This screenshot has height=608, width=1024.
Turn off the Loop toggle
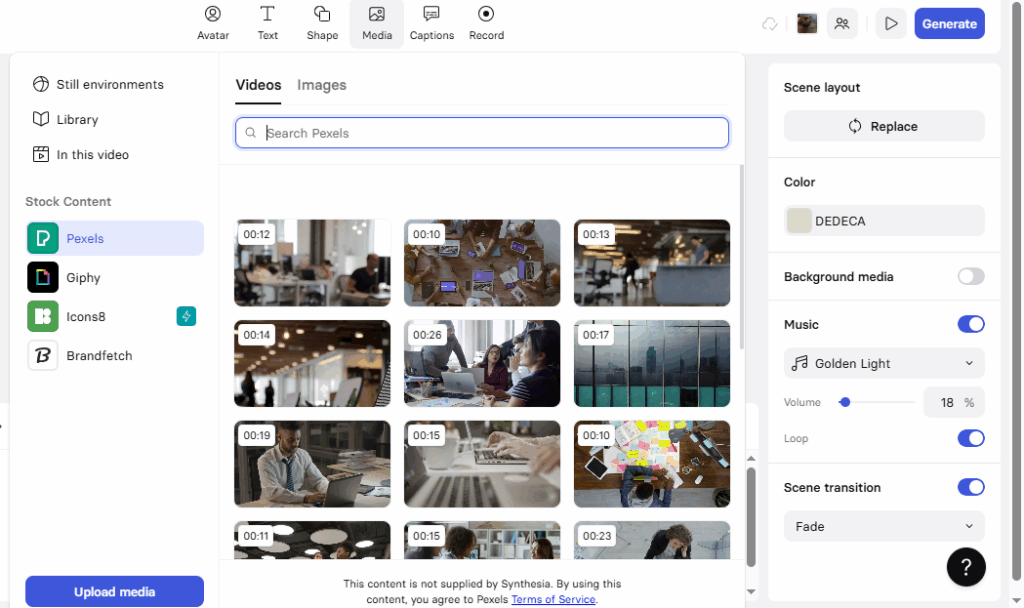tap(971, 438)
